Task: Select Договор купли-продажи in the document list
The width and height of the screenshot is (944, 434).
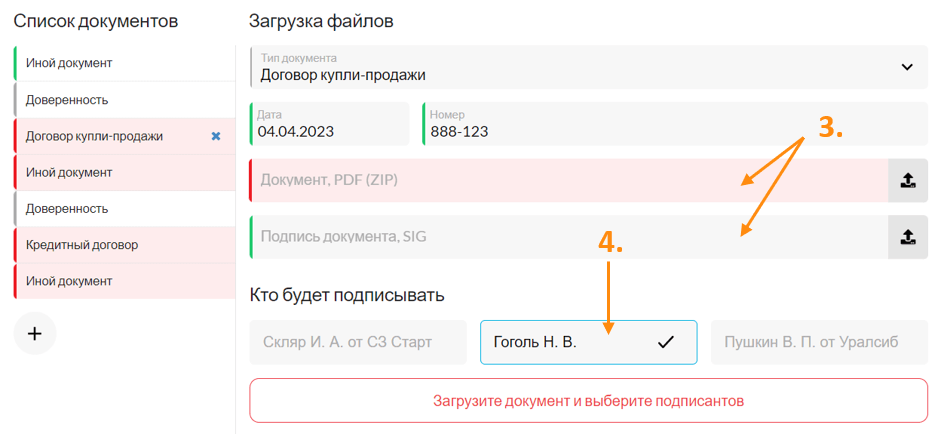Action: 124,137
